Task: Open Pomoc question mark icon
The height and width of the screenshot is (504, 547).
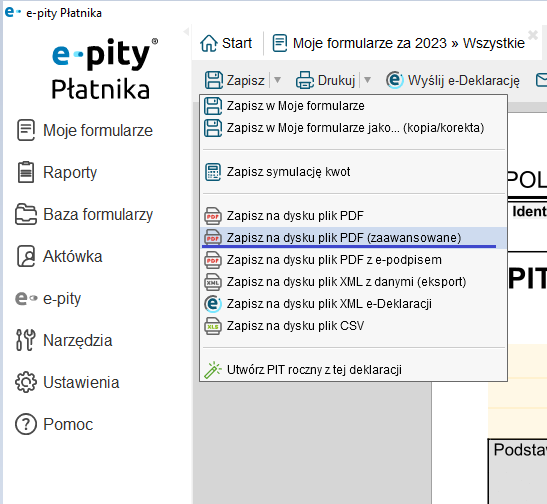Action: tap(25, 424)
